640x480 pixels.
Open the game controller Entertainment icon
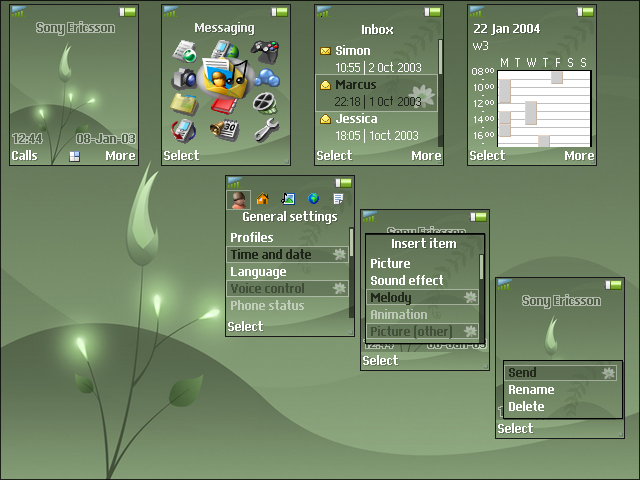pos(265,51)
